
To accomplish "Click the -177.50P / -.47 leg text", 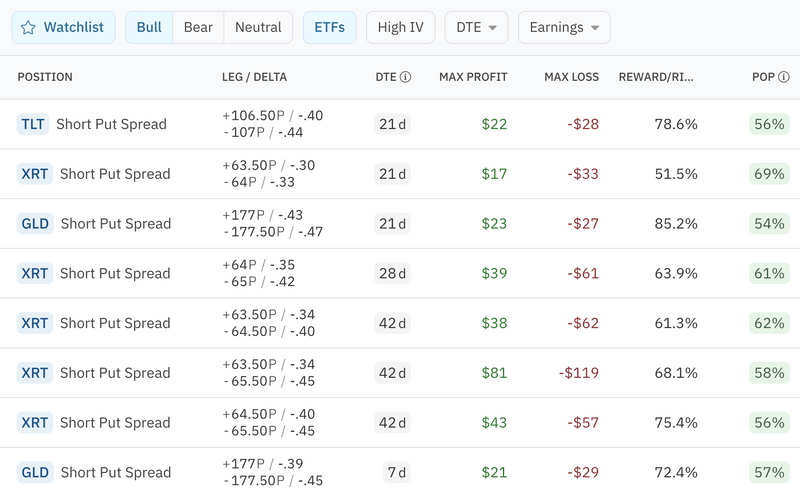I will pos(273,232).
